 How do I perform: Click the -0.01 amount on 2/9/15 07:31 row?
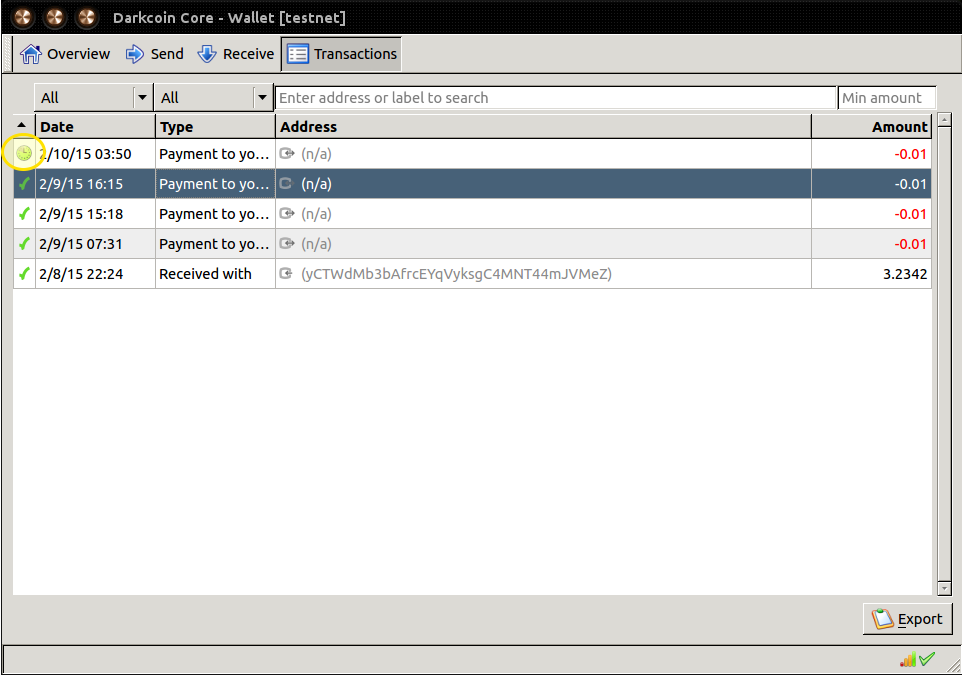910,244
